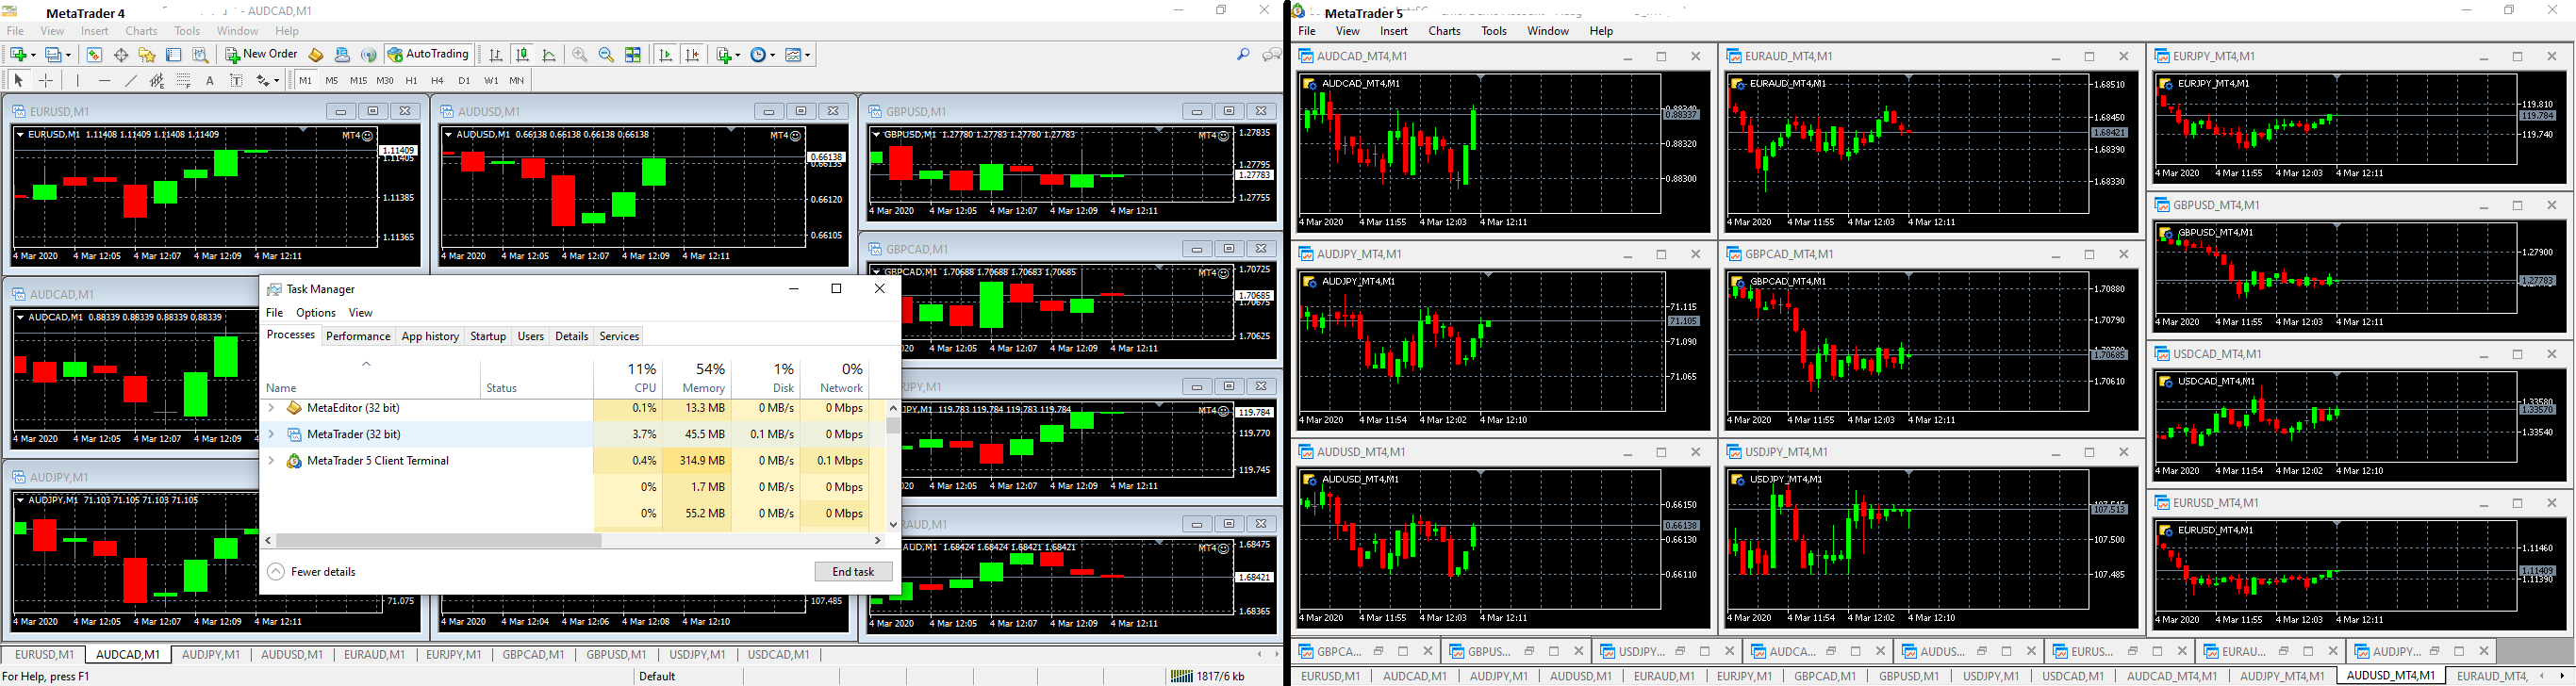
Task: Zoom in the MT4 chart
Action: (x=579, y=55)
